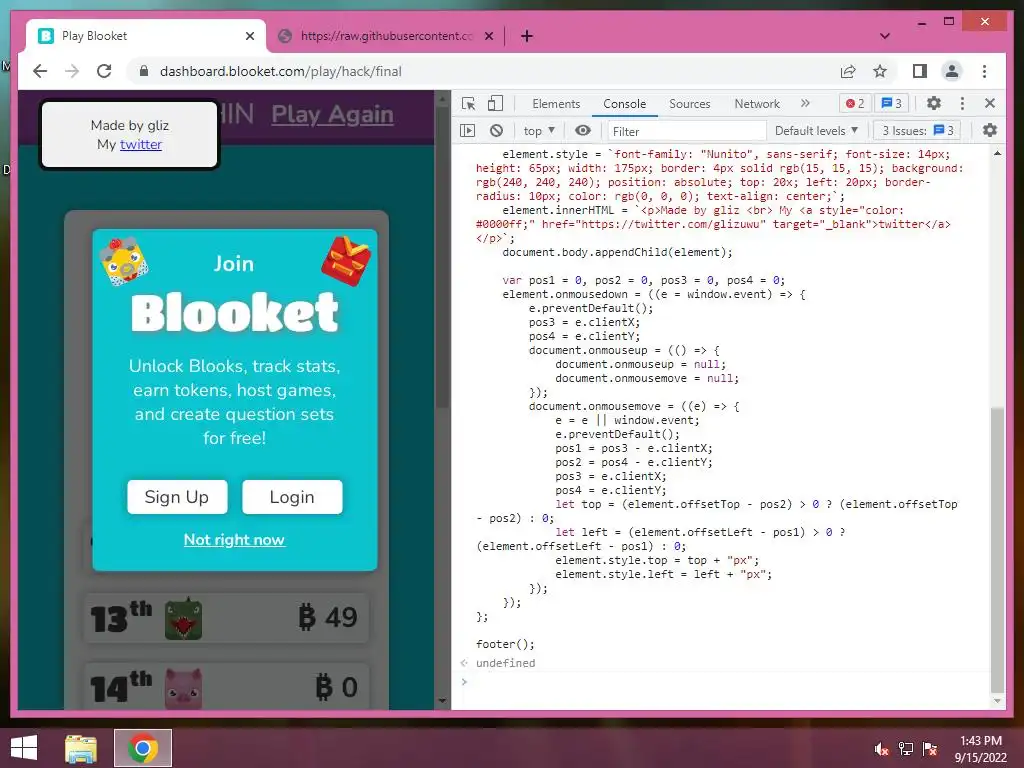This screenshot has width=1024, height=768.
Task: Open the top JavaScript context dropdown
Action: click(x=539, y=131)
